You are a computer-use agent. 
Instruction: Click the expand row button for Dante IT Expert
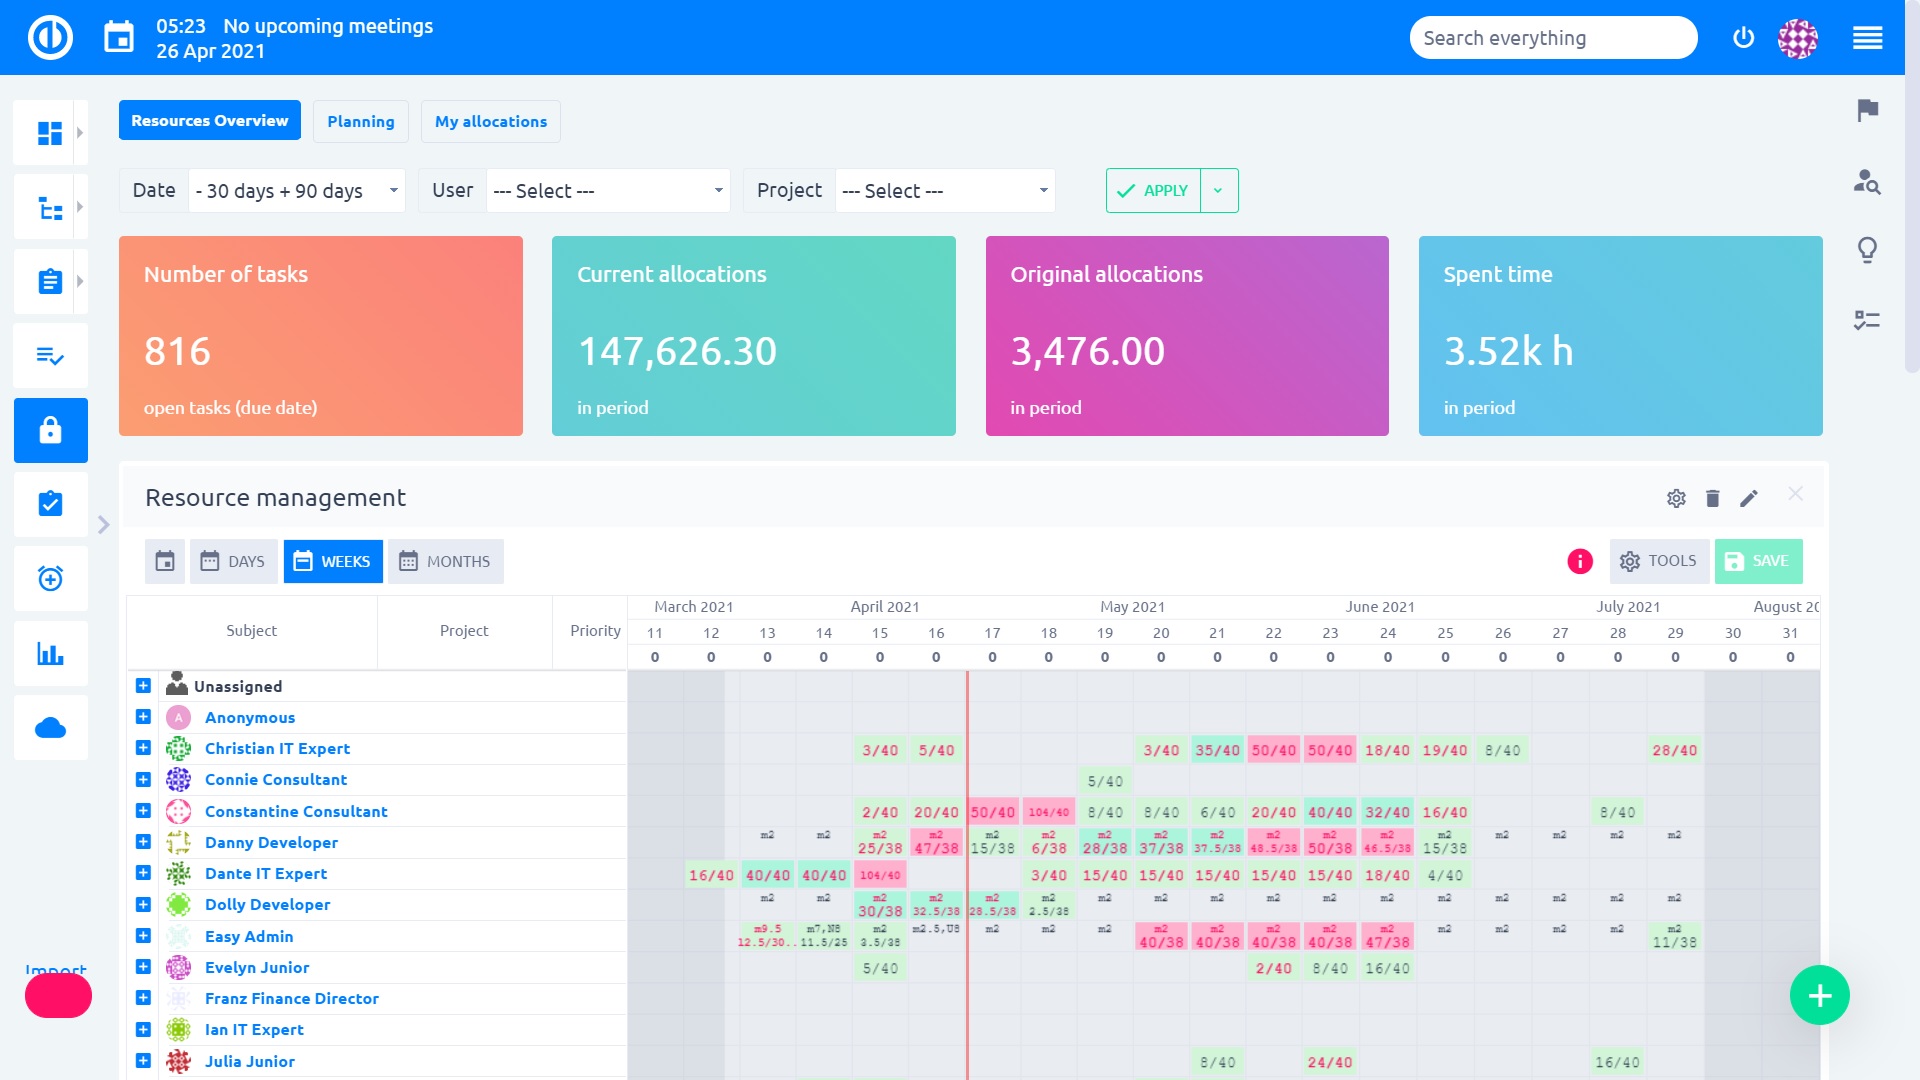coord(142,872)
